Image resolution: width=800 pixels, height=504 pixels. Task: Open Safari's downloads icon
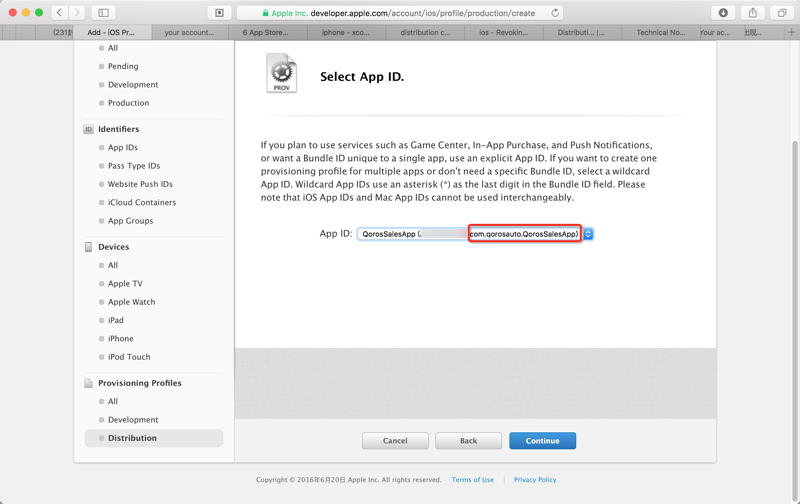tap(723, 13)
